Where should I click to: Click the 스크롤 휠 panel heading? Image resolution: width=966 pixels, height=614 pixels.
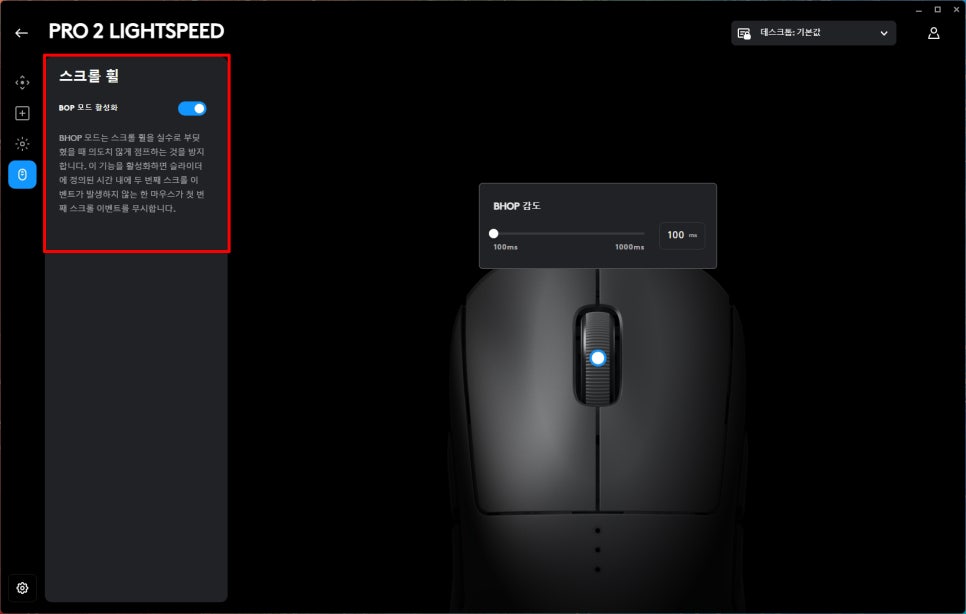point(89,76)
